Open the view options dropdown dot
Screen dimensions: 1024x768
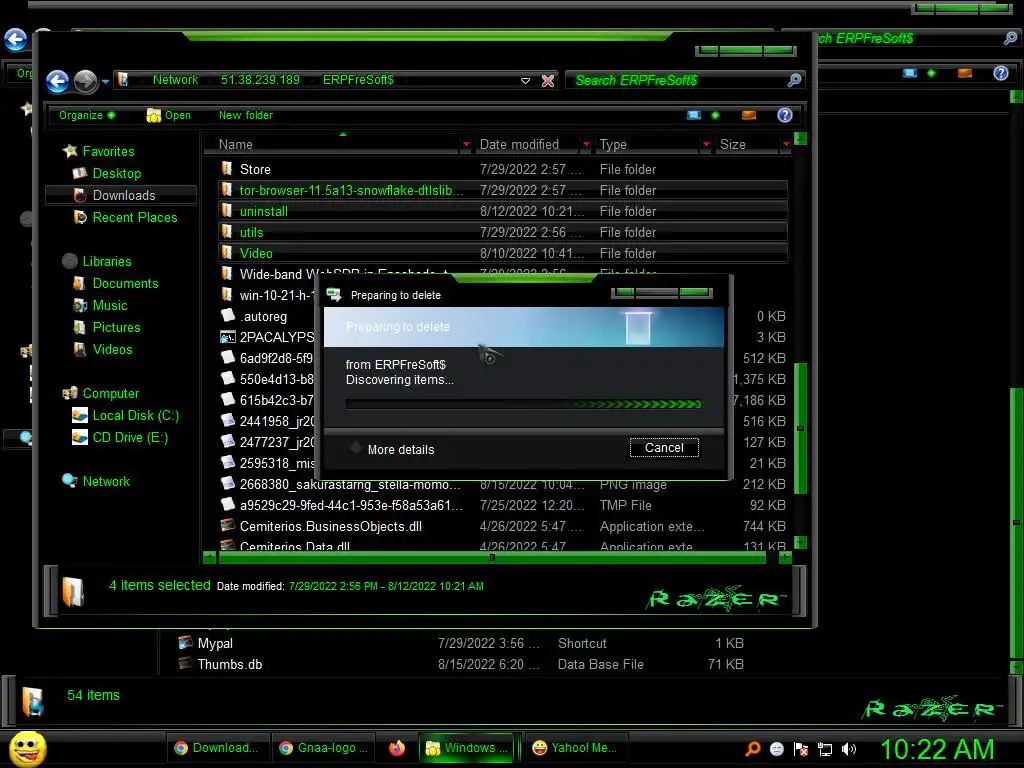(715, 116)
